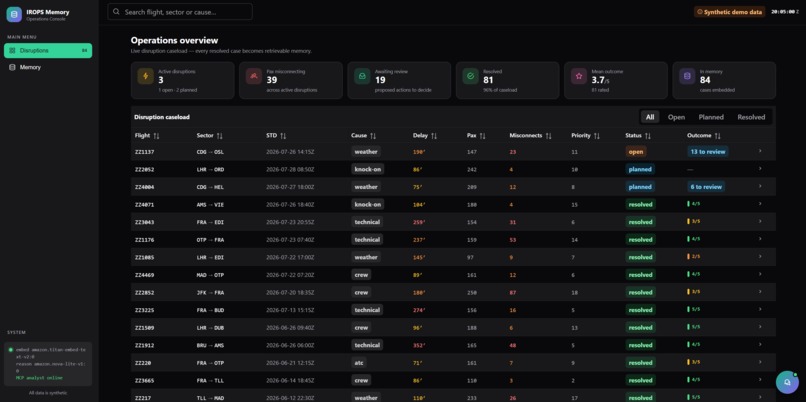This screenshot has height=402, width=806.
Task: Click the open status badge for ZZ1137
Action: coord(636,152)
